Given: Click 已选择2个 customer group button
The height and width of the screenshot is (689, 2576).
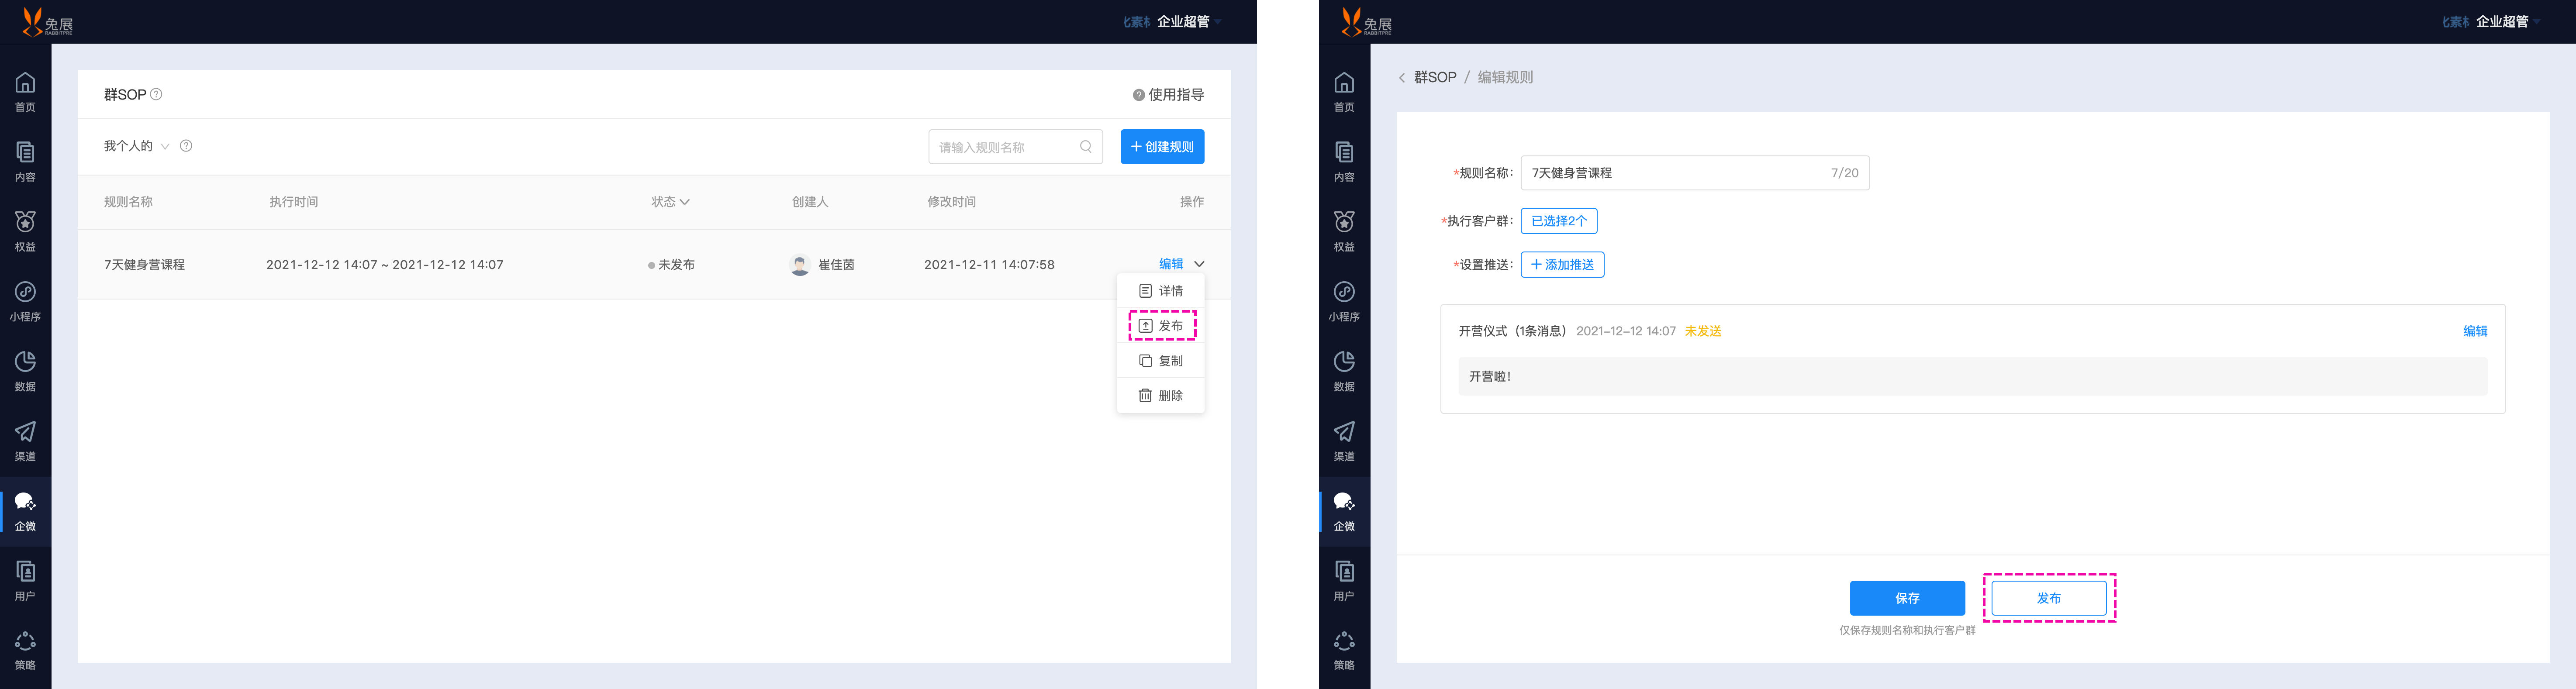Looking at the screenshot, I should (1559, 221).
